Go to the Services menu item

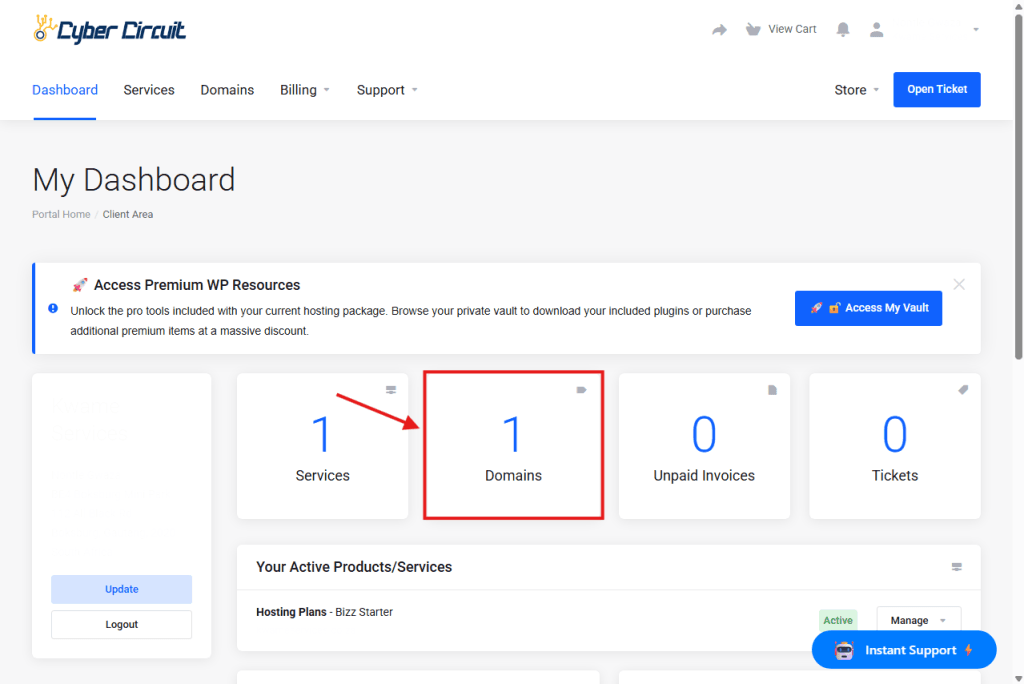pos(149,90)
